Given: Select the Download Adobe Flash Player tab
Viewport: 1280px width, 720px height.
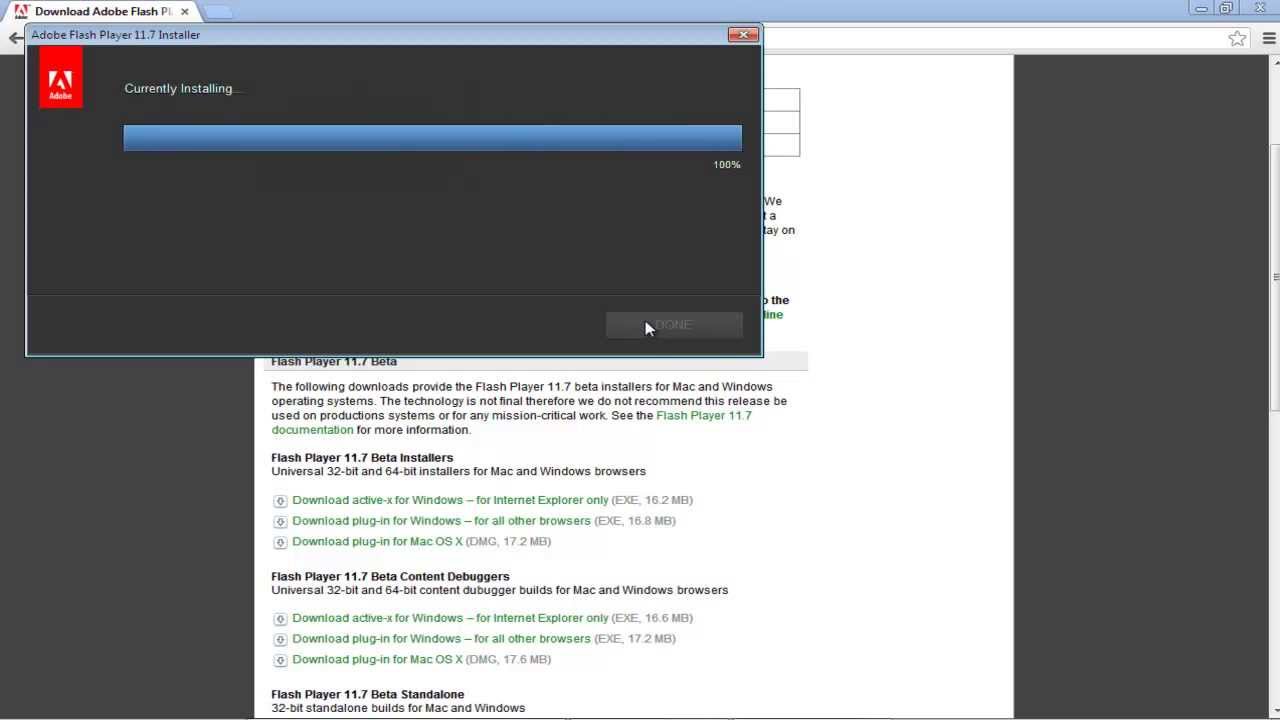Looking at the screenshot, I should coord(103,12).
